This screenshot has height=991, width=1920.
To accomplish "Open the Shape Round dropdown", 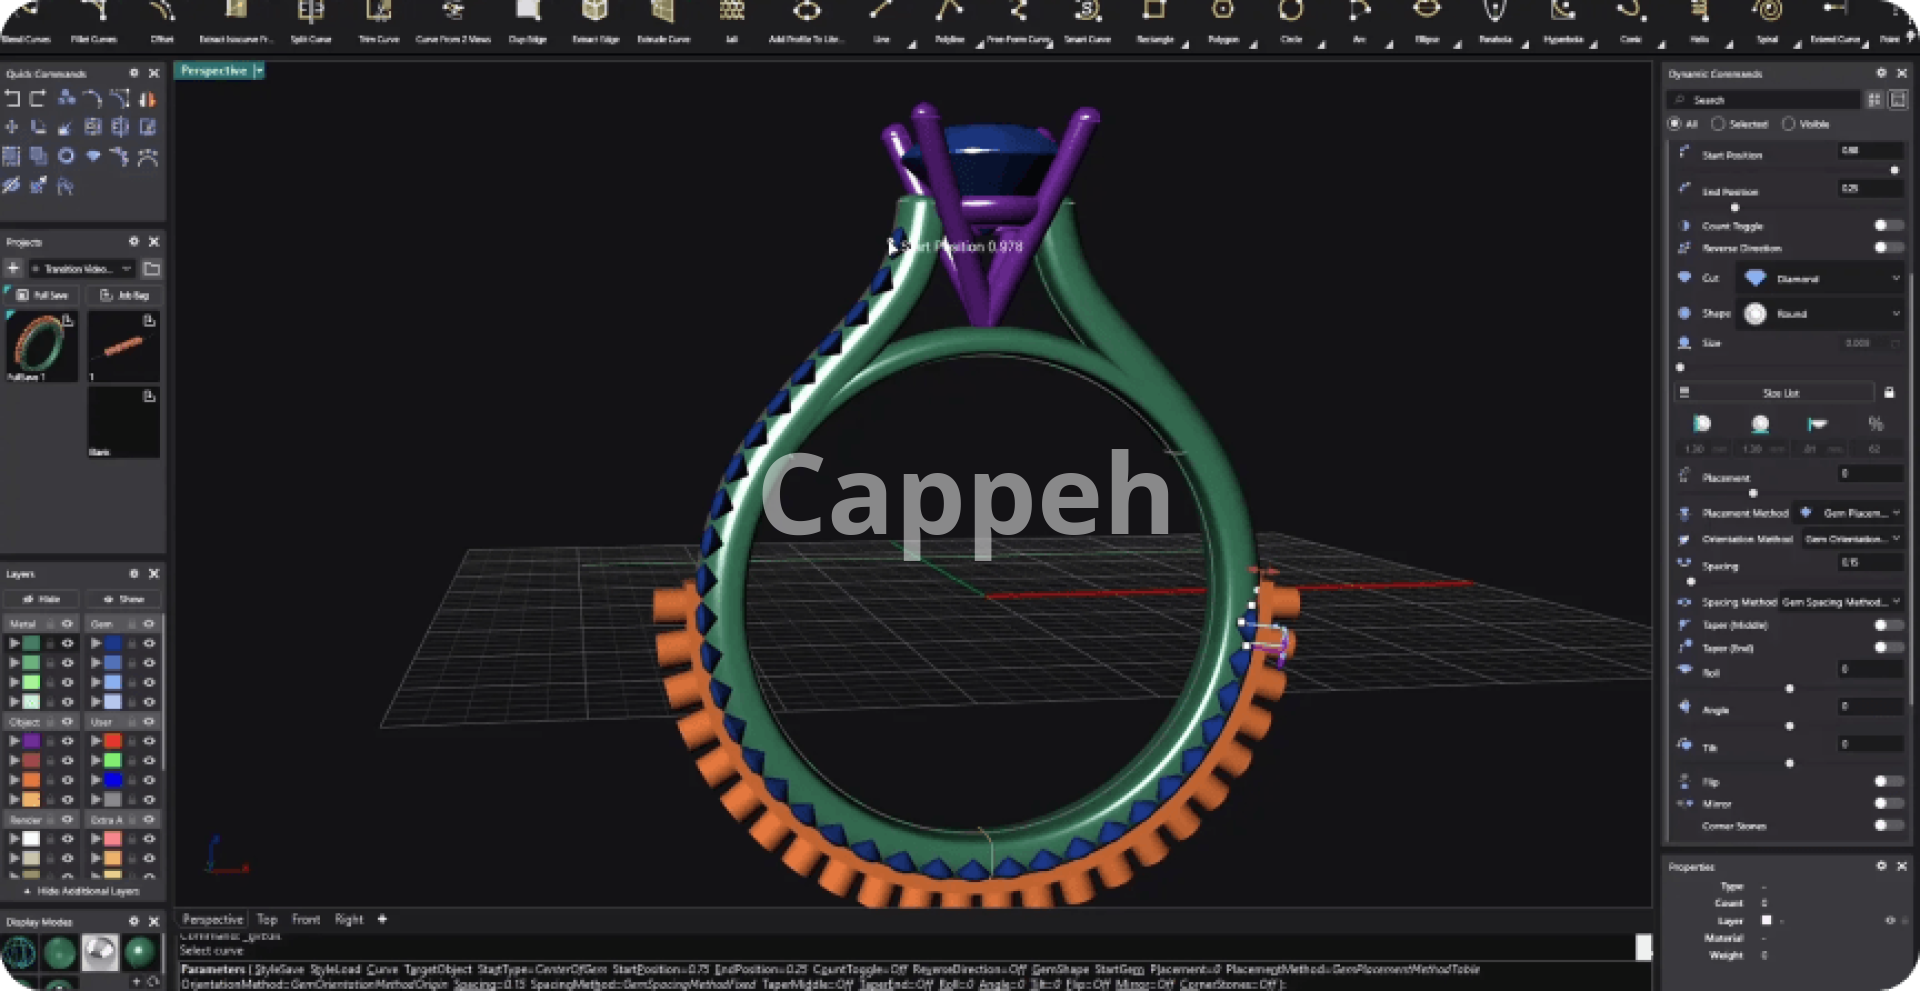I will point(1824,314).
